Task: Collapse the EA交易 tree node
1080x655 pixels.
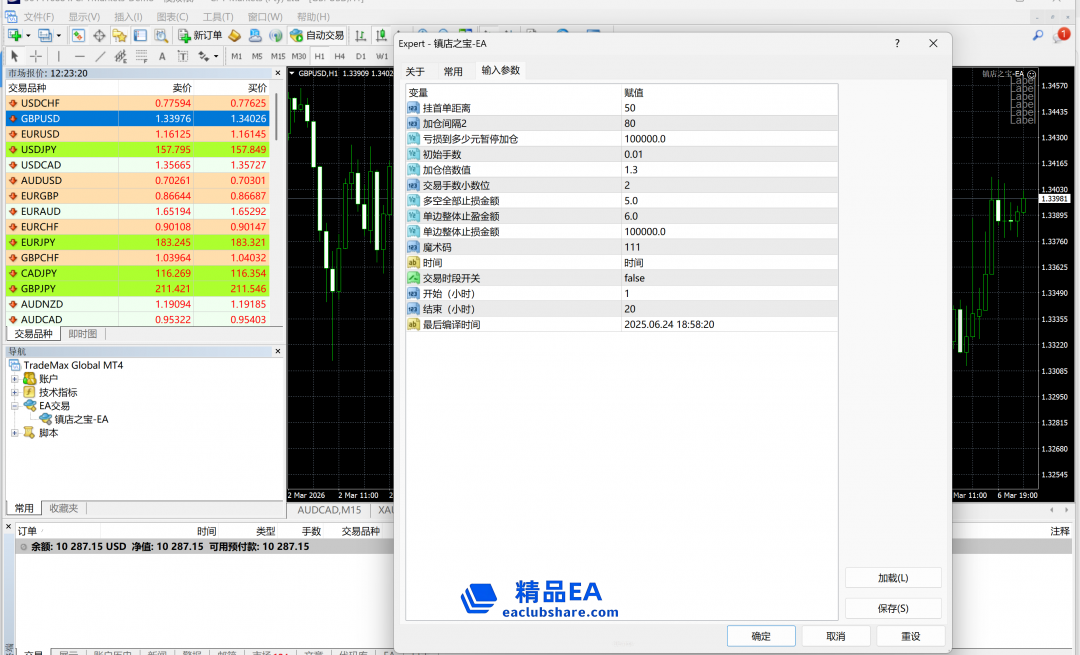Action: pyautogui.click(x=15, y=406)
